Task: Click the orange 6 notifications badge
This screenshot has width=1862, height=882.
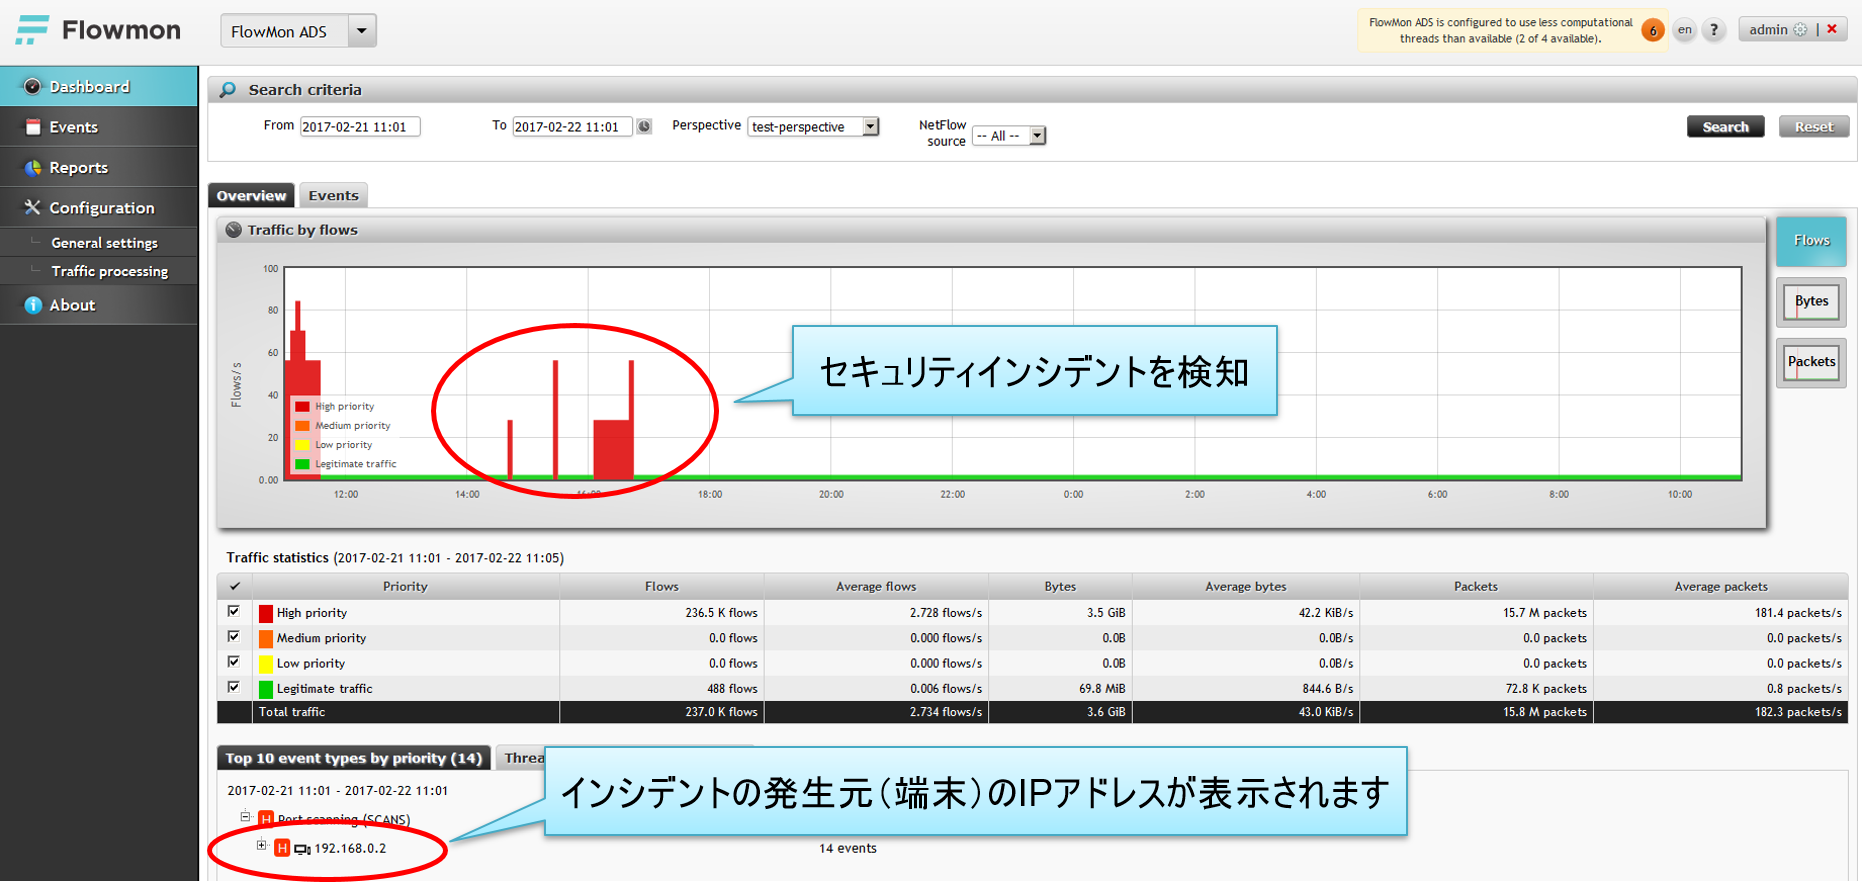Action: tap(1653, 30)
